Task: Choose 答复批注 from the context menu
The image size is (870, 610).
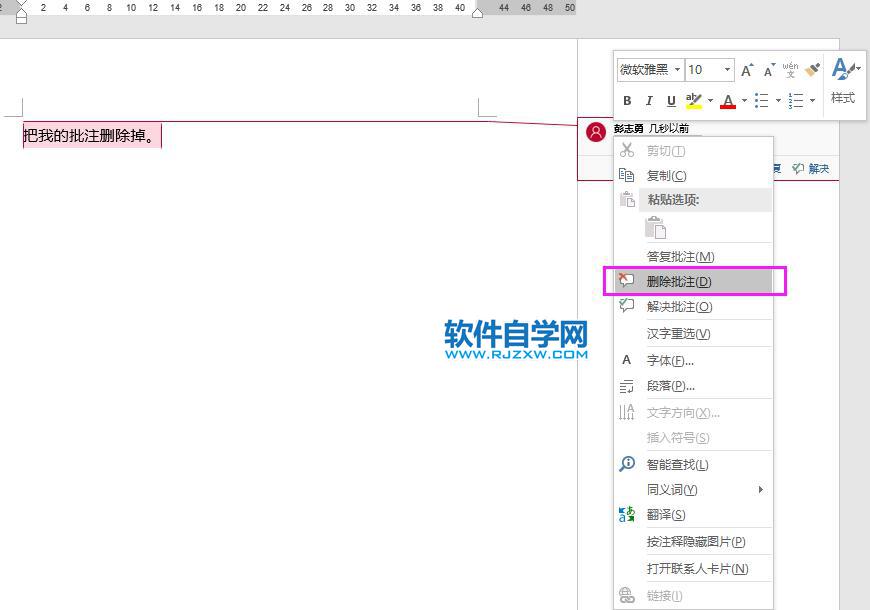Action: pos(677,256)
